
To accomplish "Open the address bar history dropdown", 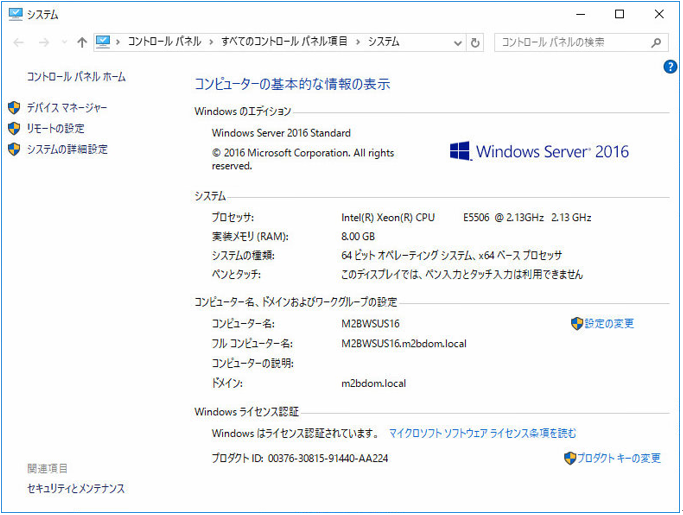I will point(458,43).
